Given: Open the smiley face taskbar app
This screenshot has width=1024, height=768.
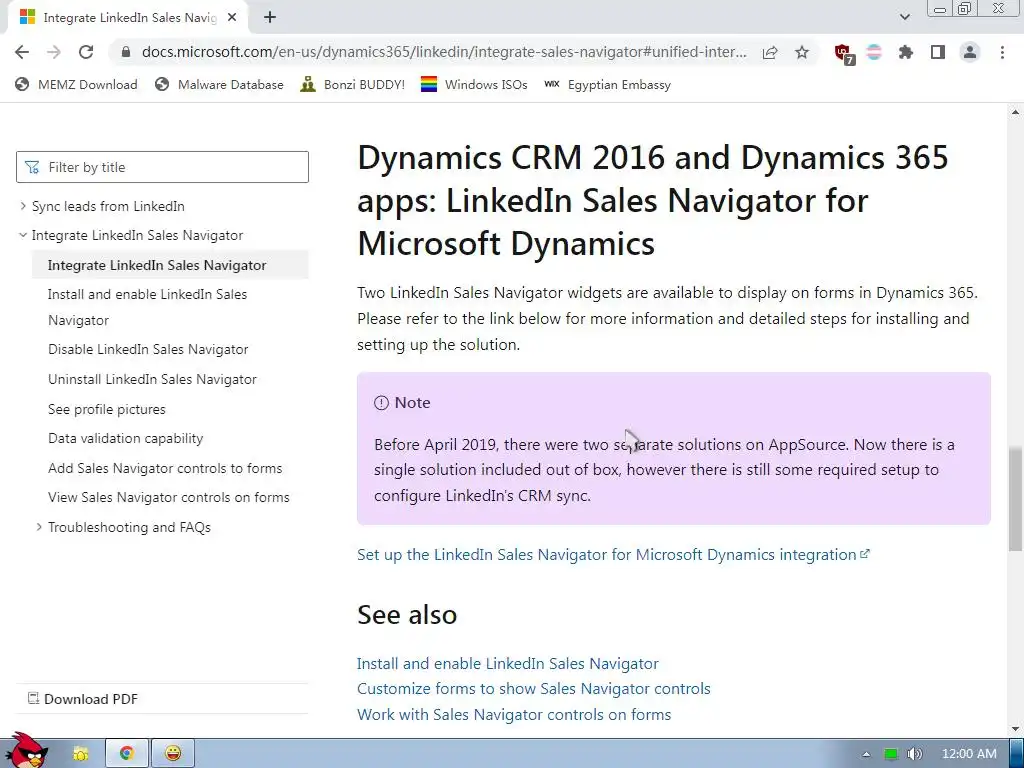Looking at the screenshot, I should click(172, 754).
